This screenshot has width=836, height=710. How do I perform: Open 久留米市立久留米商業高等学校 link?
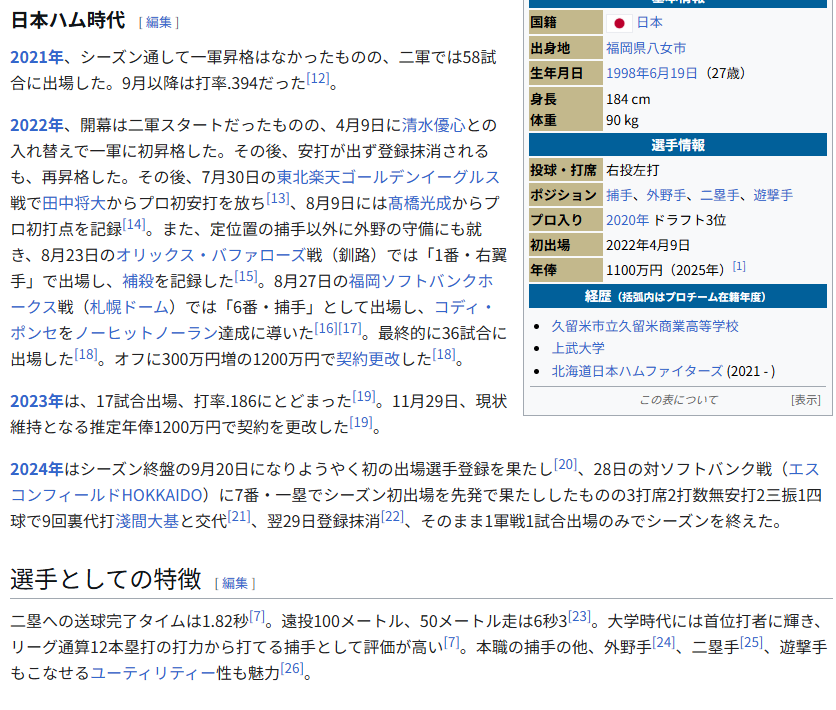click(645, 326)
